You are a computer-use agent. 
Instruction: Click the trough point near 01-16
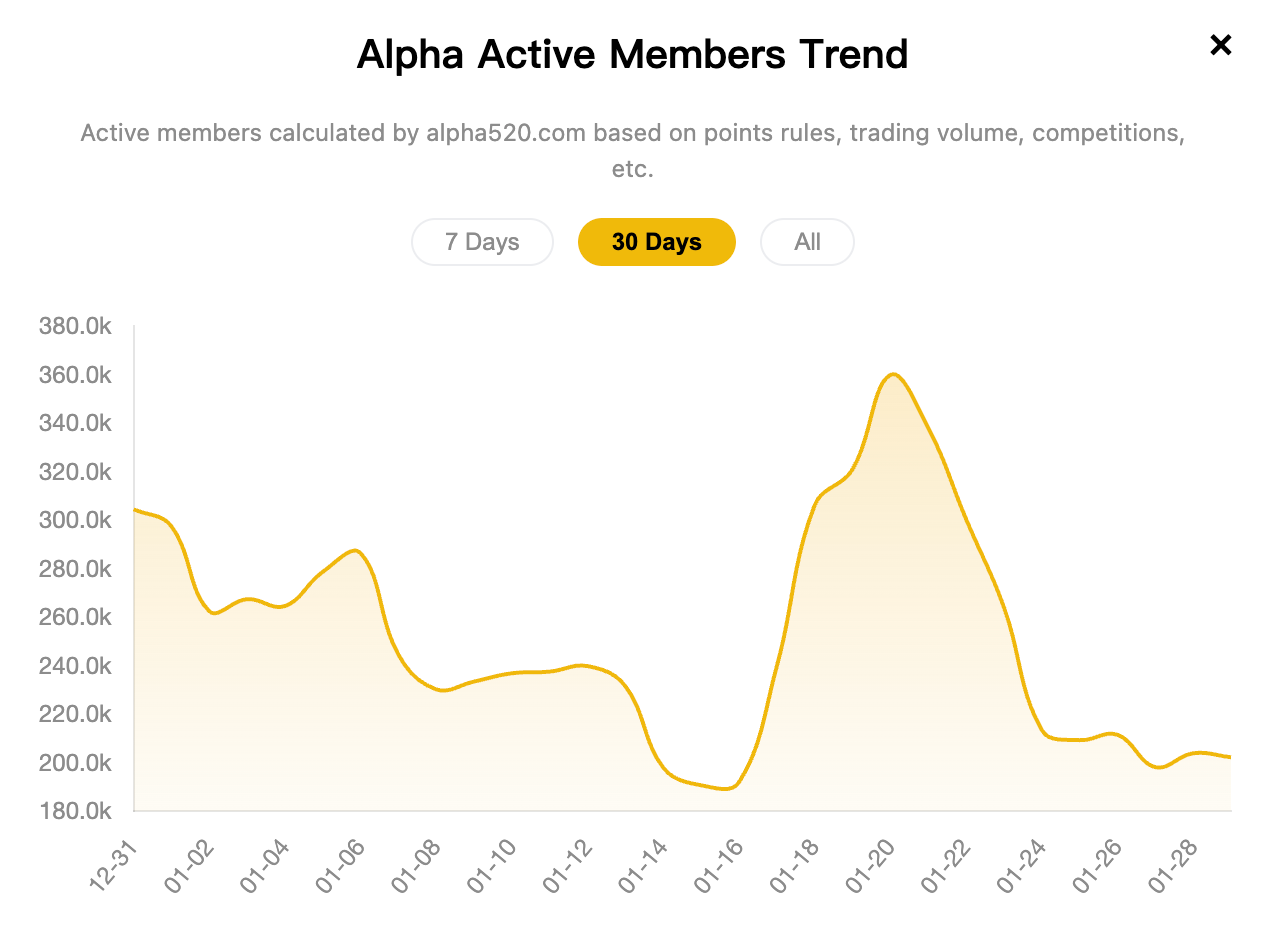pos(723,789)
